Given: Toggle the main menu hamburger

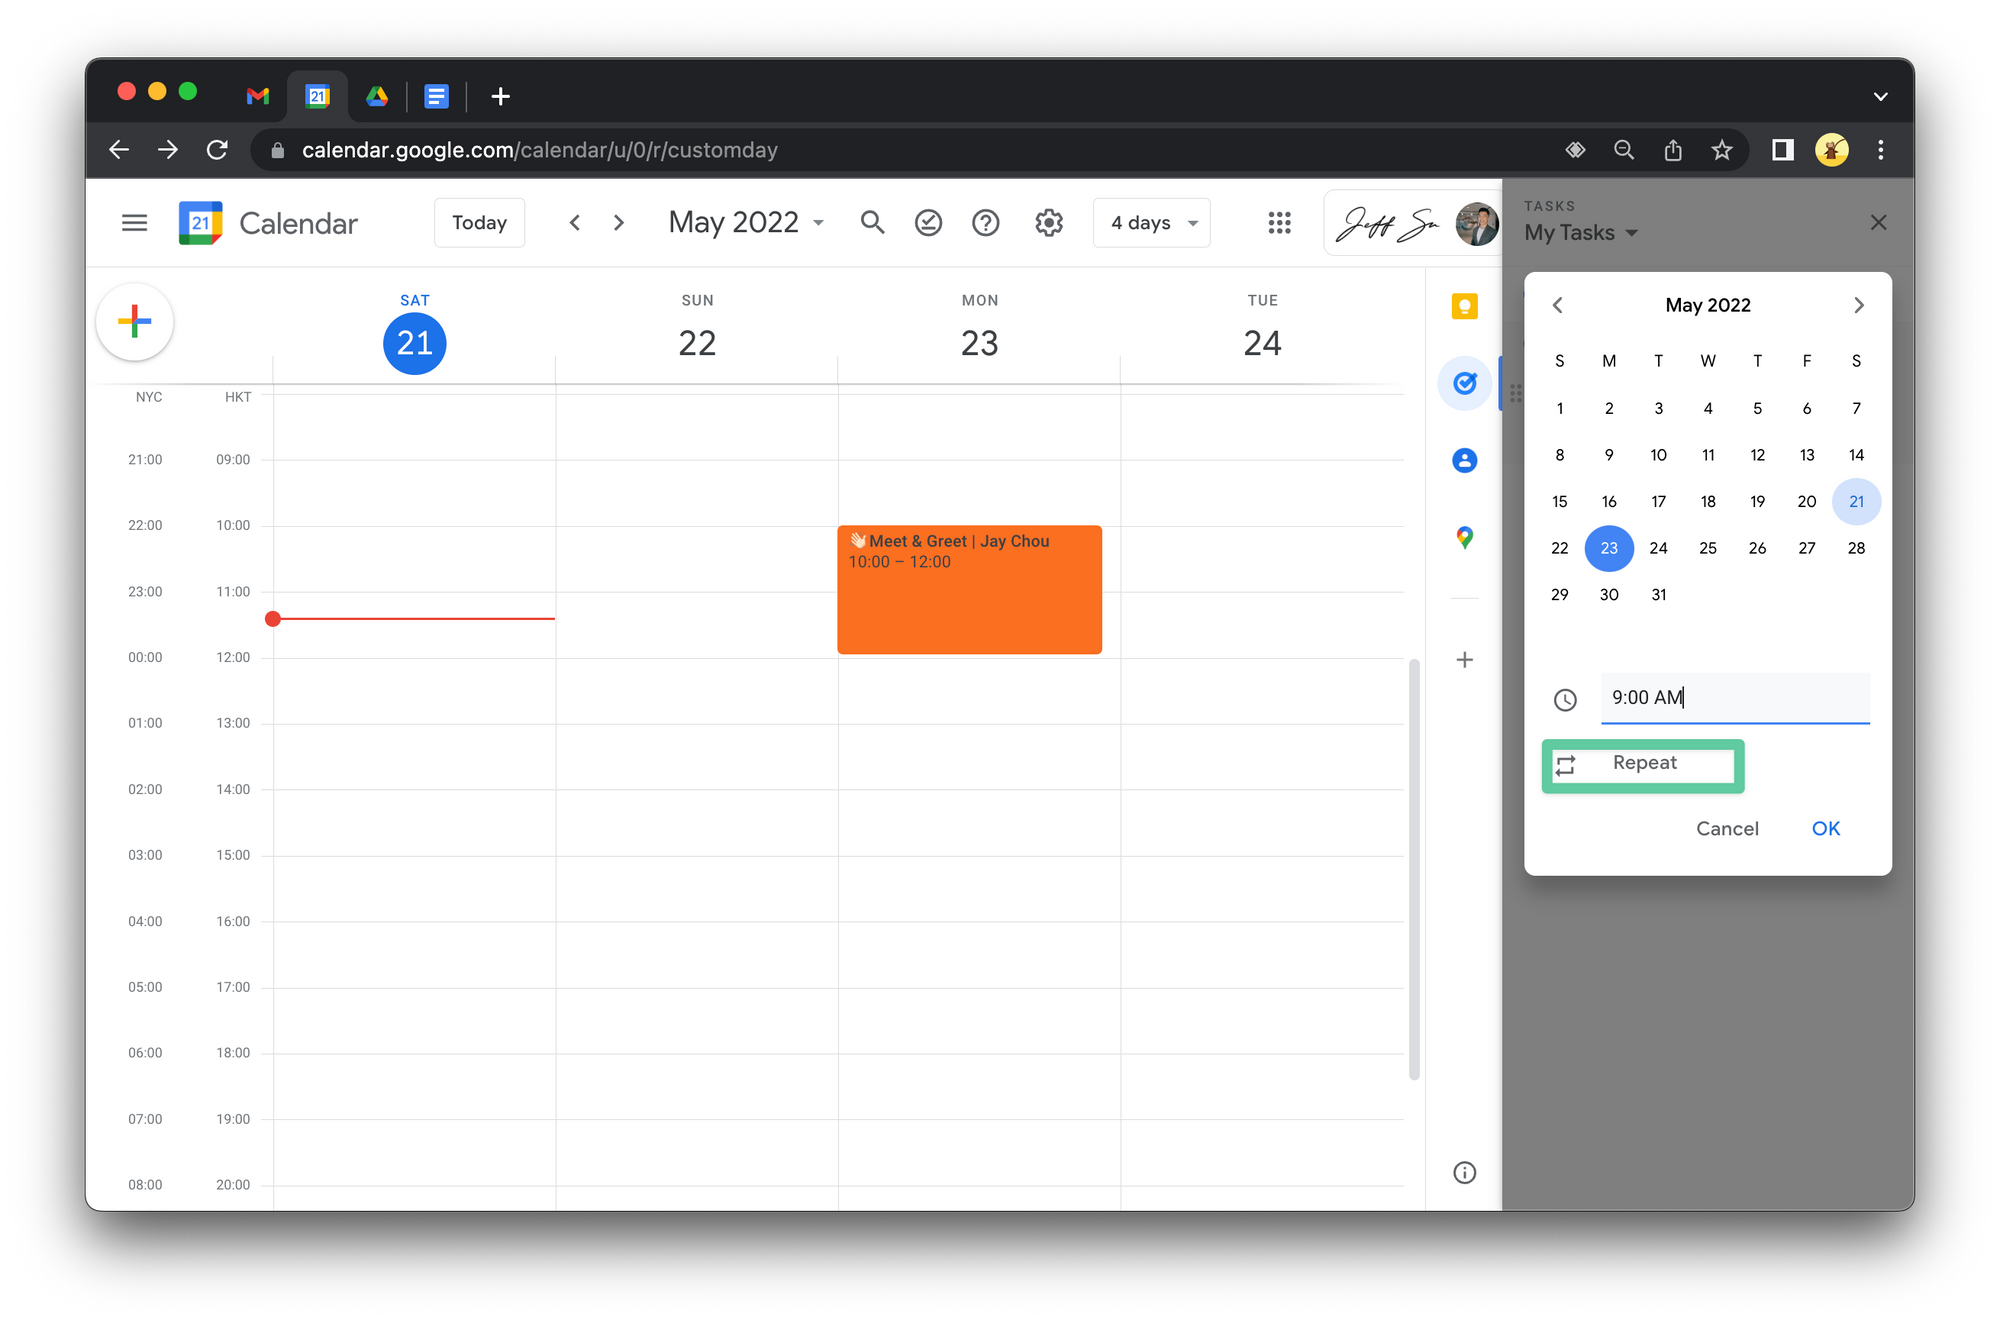Looking at the screenshot, I should point(134,223).
